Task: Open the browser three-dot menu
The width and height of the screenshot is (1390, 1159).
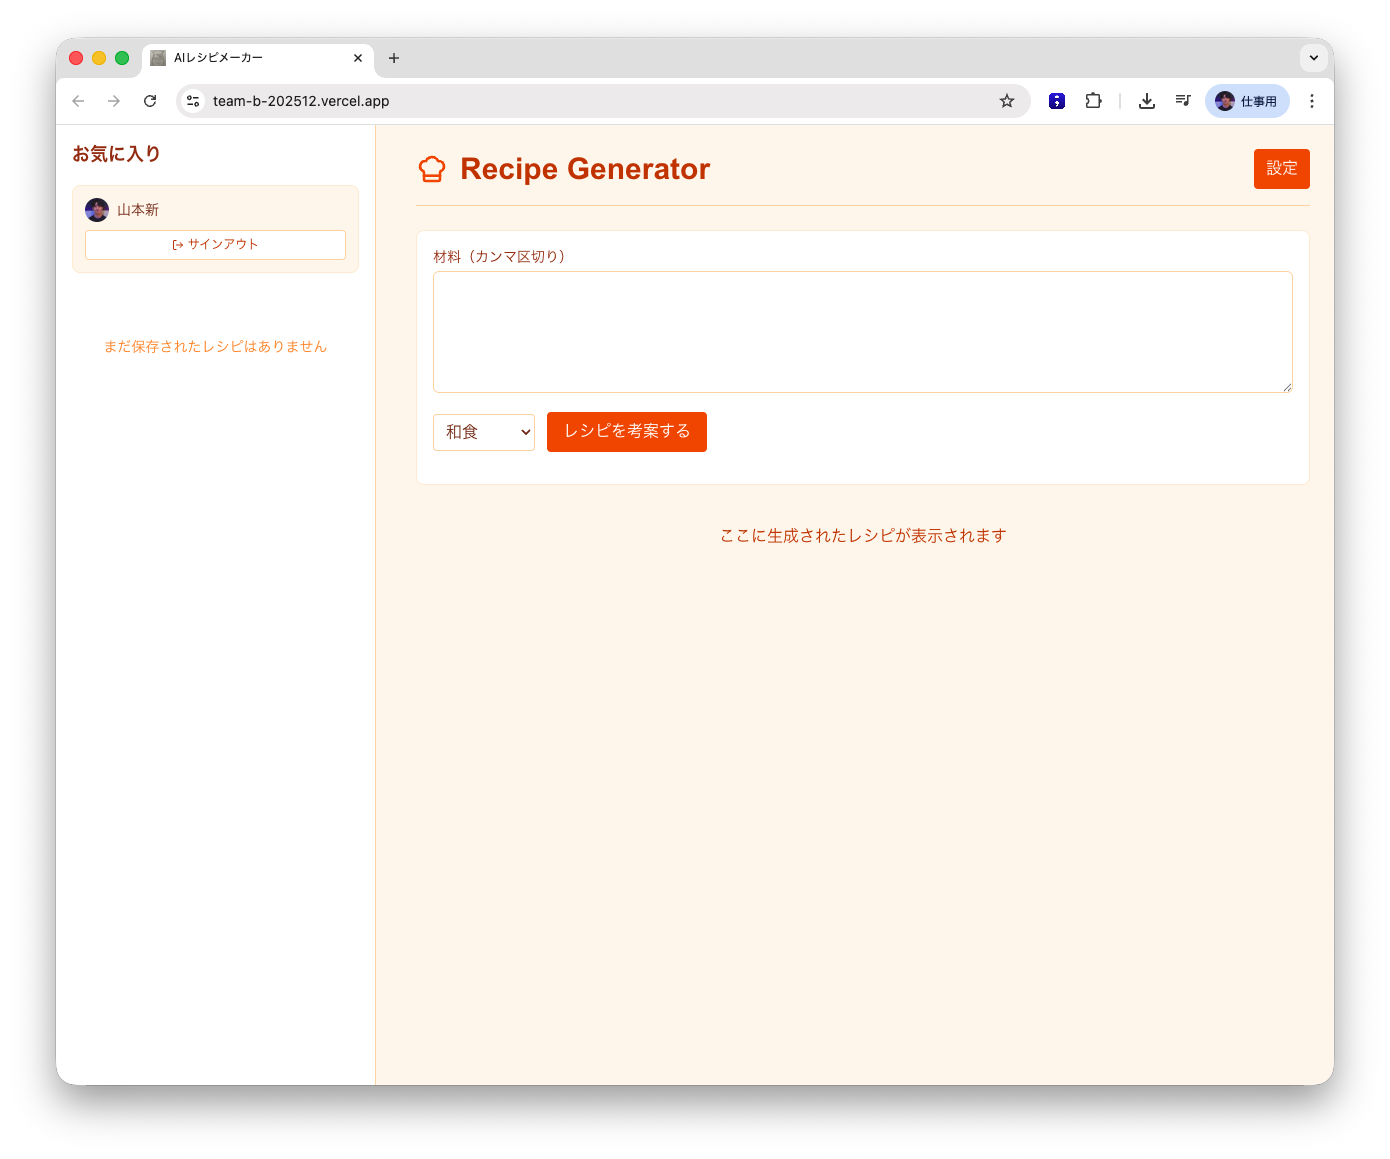Action: (x=1312, y=101)
